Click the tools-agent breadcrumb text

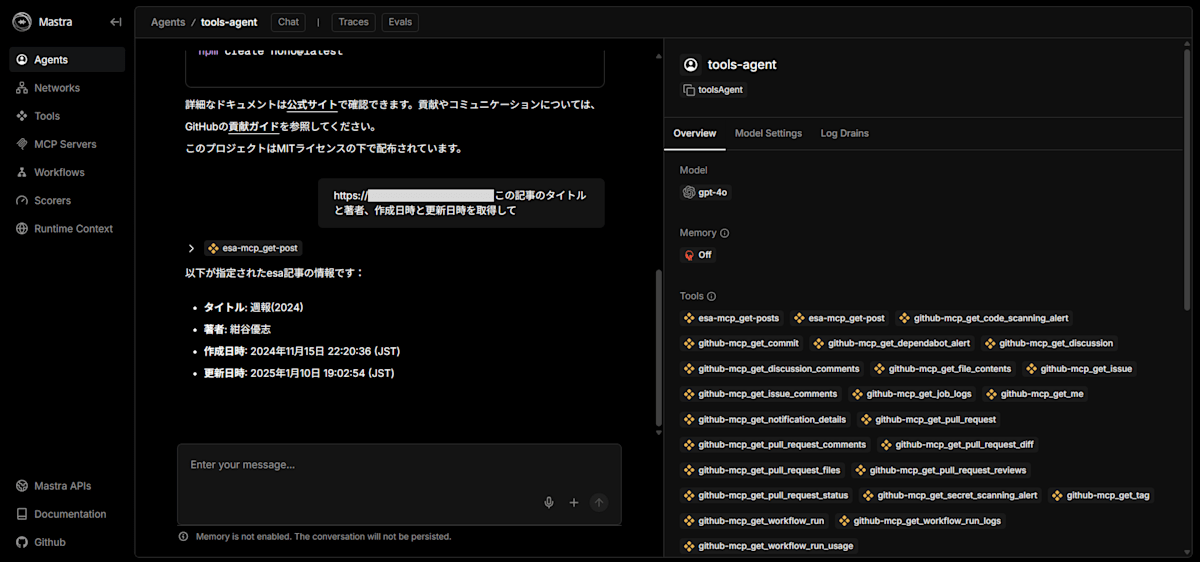229,22
